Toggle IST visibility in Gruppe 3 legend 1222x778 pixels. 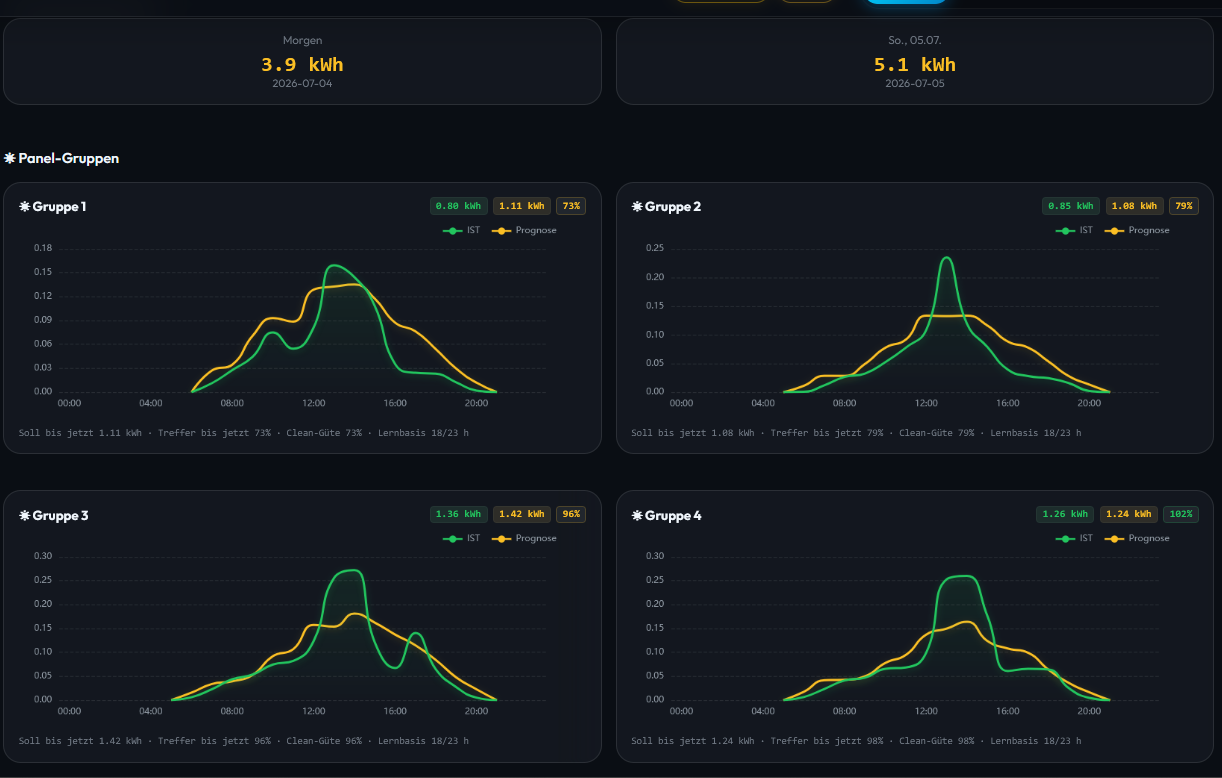click(x=462, y=538)
